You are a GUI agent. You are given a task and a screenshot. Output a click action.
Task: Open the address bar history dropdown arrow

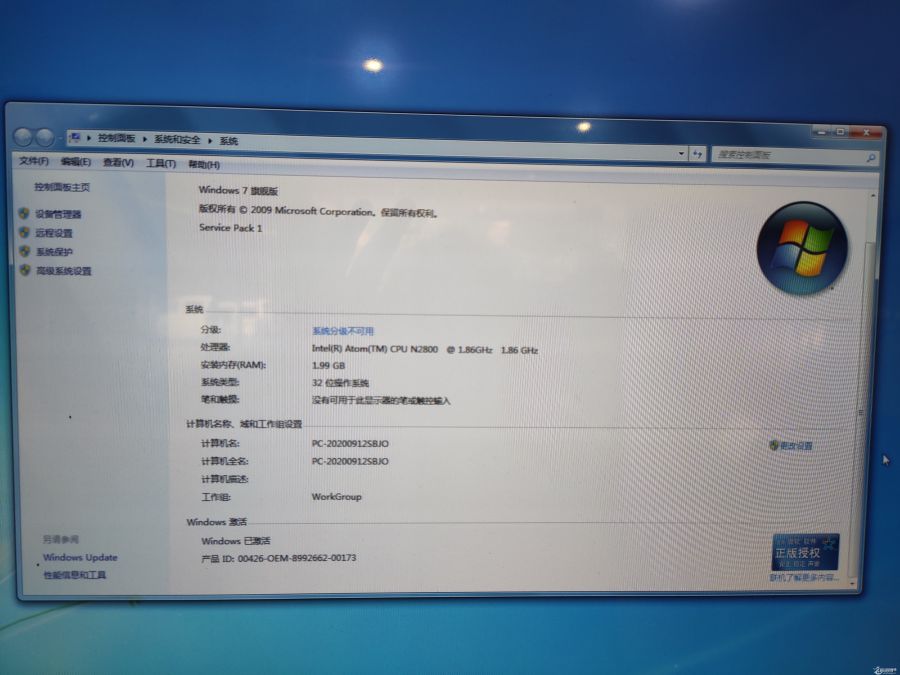pos(681,153)
